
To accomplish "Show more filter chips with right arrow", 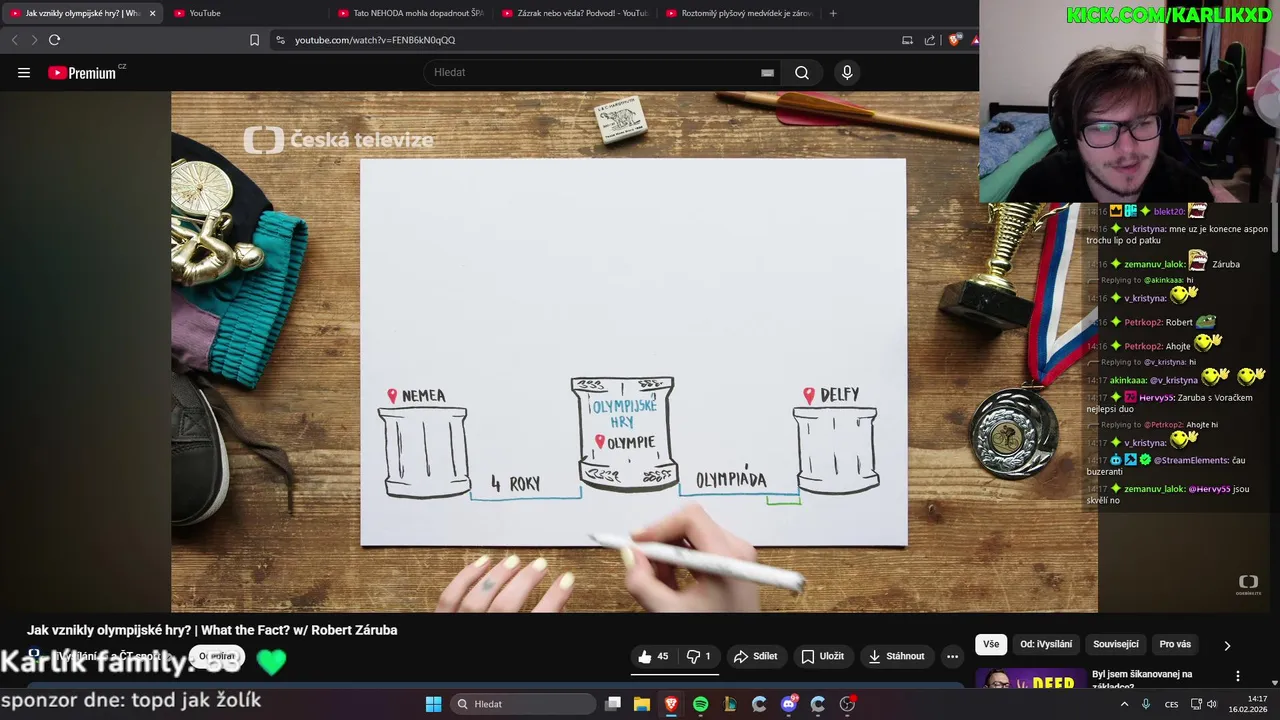I will click(x=1227, y=645).
